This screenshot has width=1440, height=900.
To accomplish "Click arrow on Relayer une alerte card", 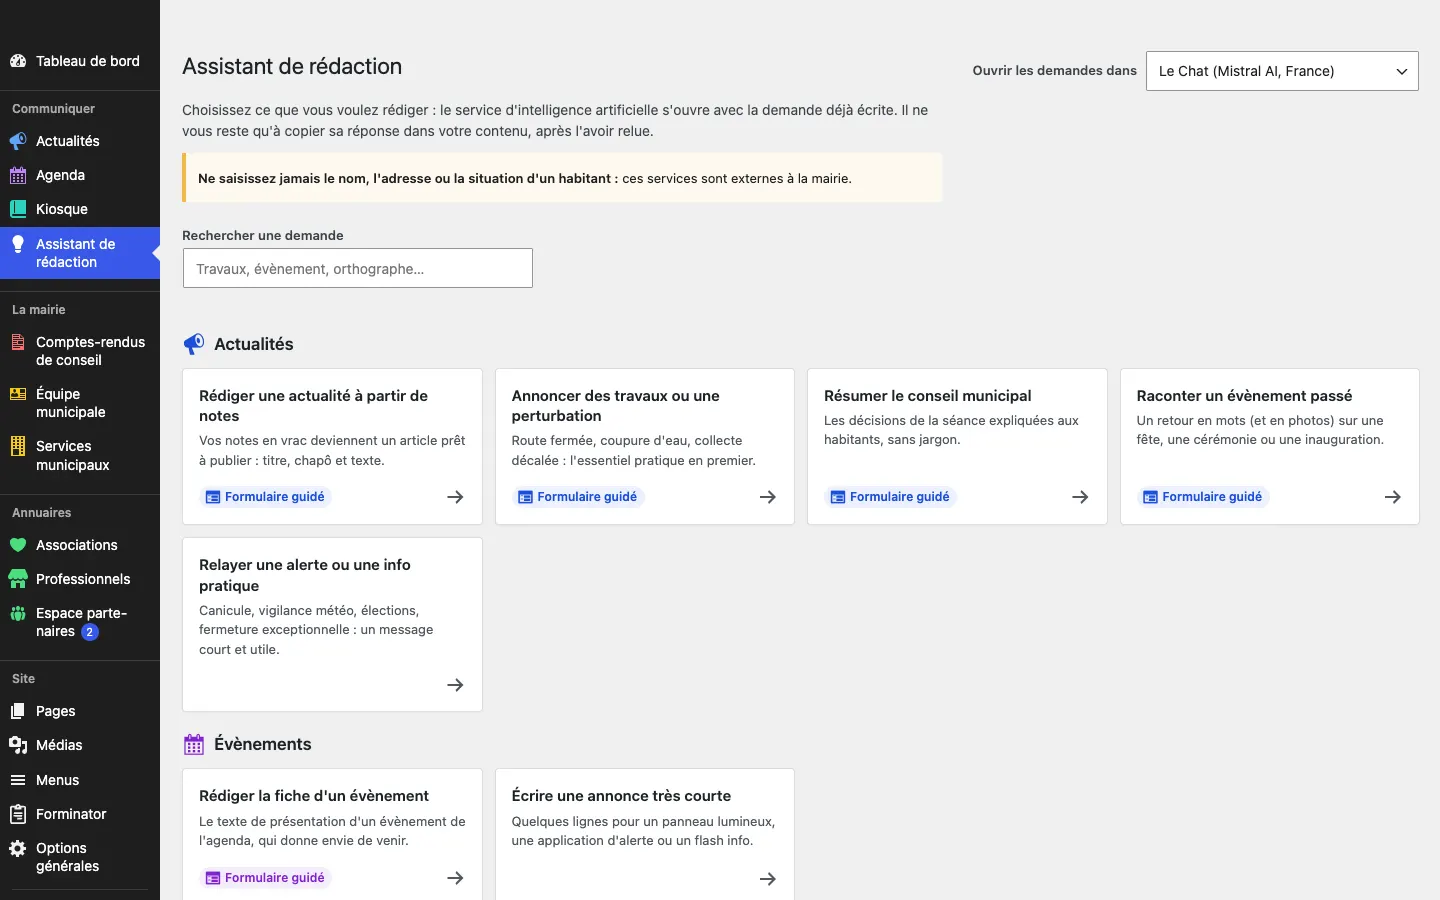I will [455, 685].
